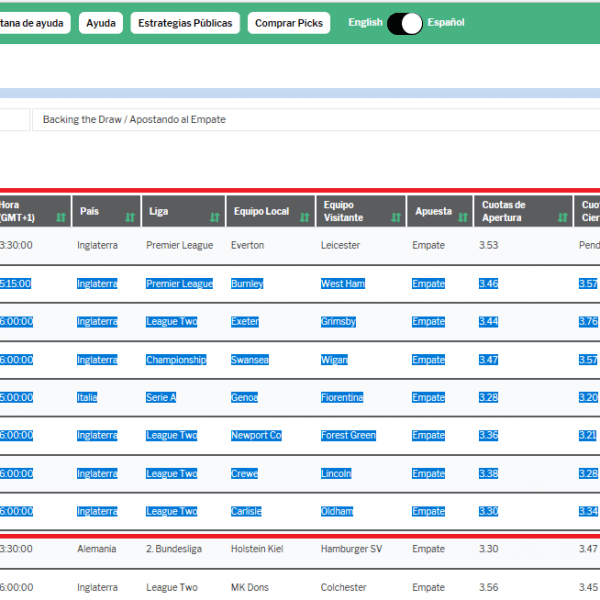Toggle the English/Español language switch
The image size is (600, 600).
tap(405, 23)
